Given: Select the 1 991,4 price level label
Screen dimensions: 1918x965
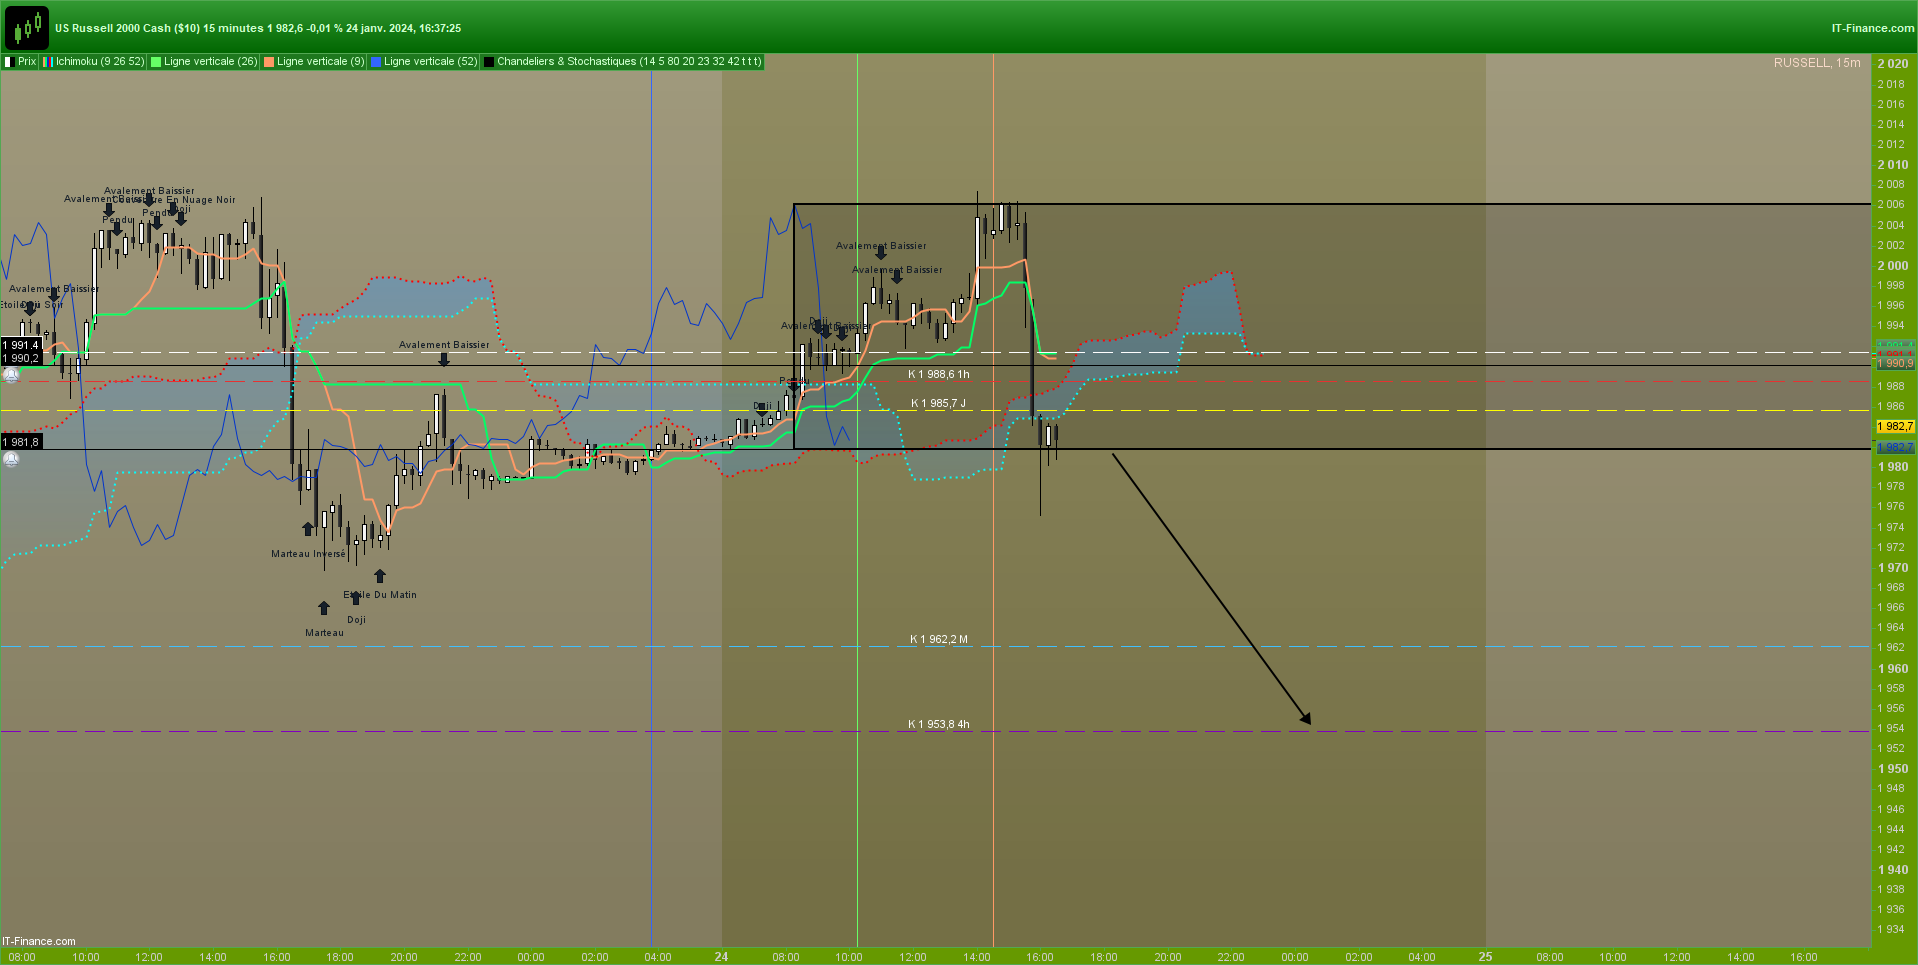Looking at the screenshot, I should click(x=21, y=345).
